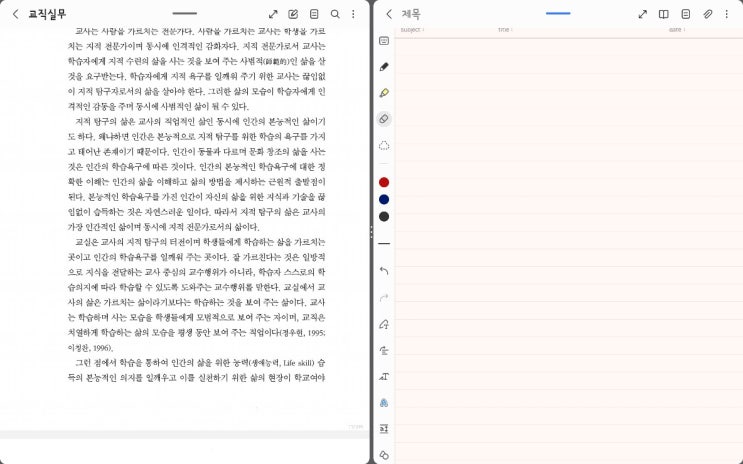
Task: Tap the 교직실무 window top handle bar
Action: (x=185, y=13)
